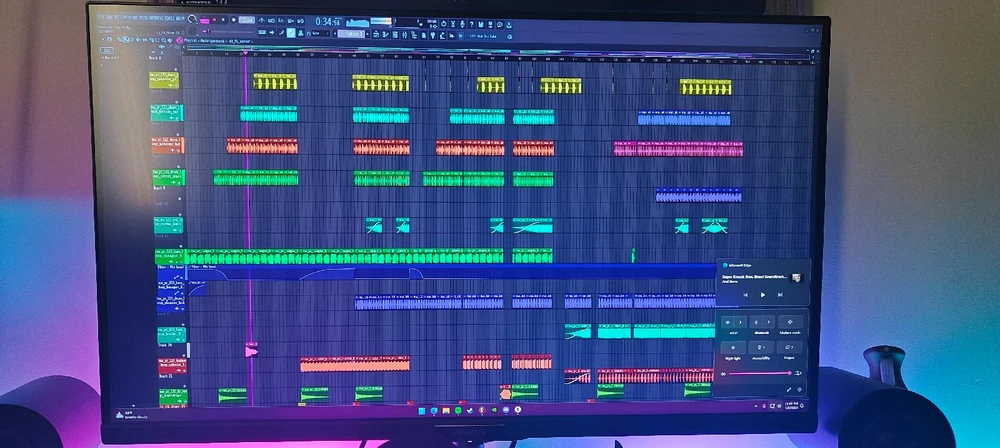Screen dimensions: 1000x448
Task: Toggle the loop recording icon
Action: (300, 20)
